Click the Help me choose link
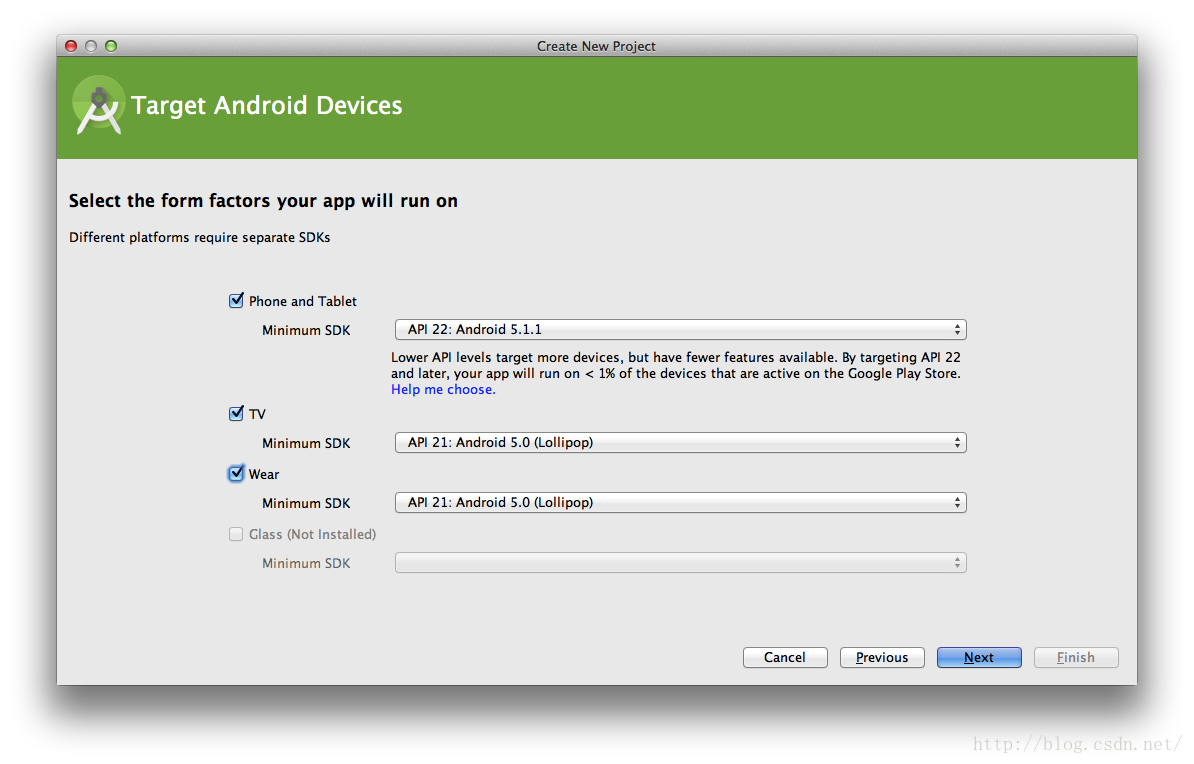1194x764 pixels. 443,389
